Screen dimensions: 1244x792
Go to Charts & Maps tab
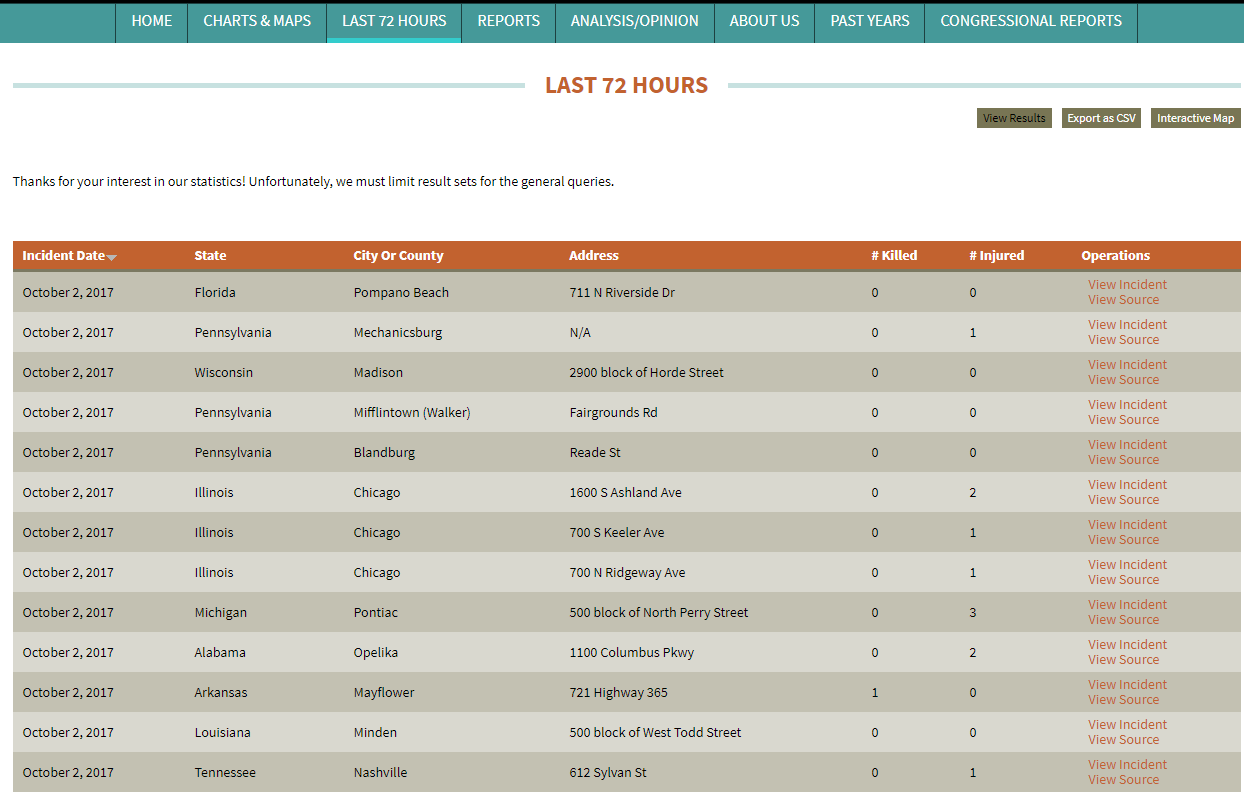point(257,21)
